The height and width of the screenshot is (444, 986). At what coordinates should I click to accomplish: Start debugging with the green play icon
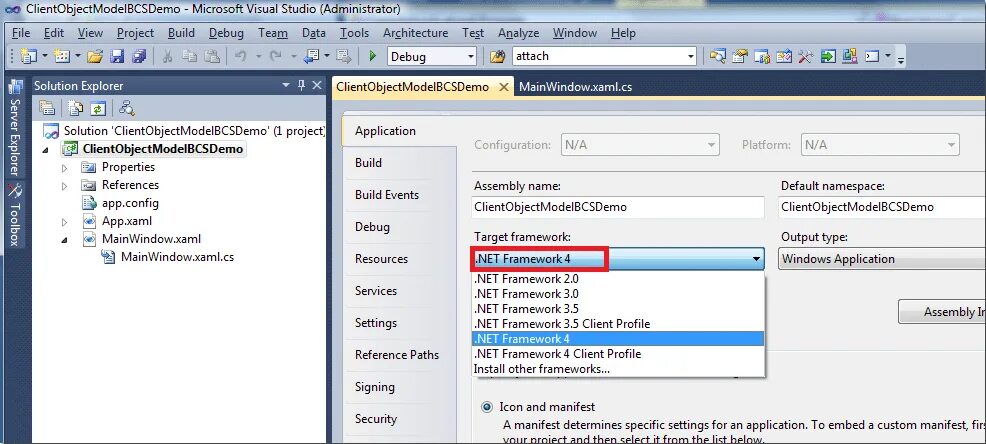pos(372,57)
